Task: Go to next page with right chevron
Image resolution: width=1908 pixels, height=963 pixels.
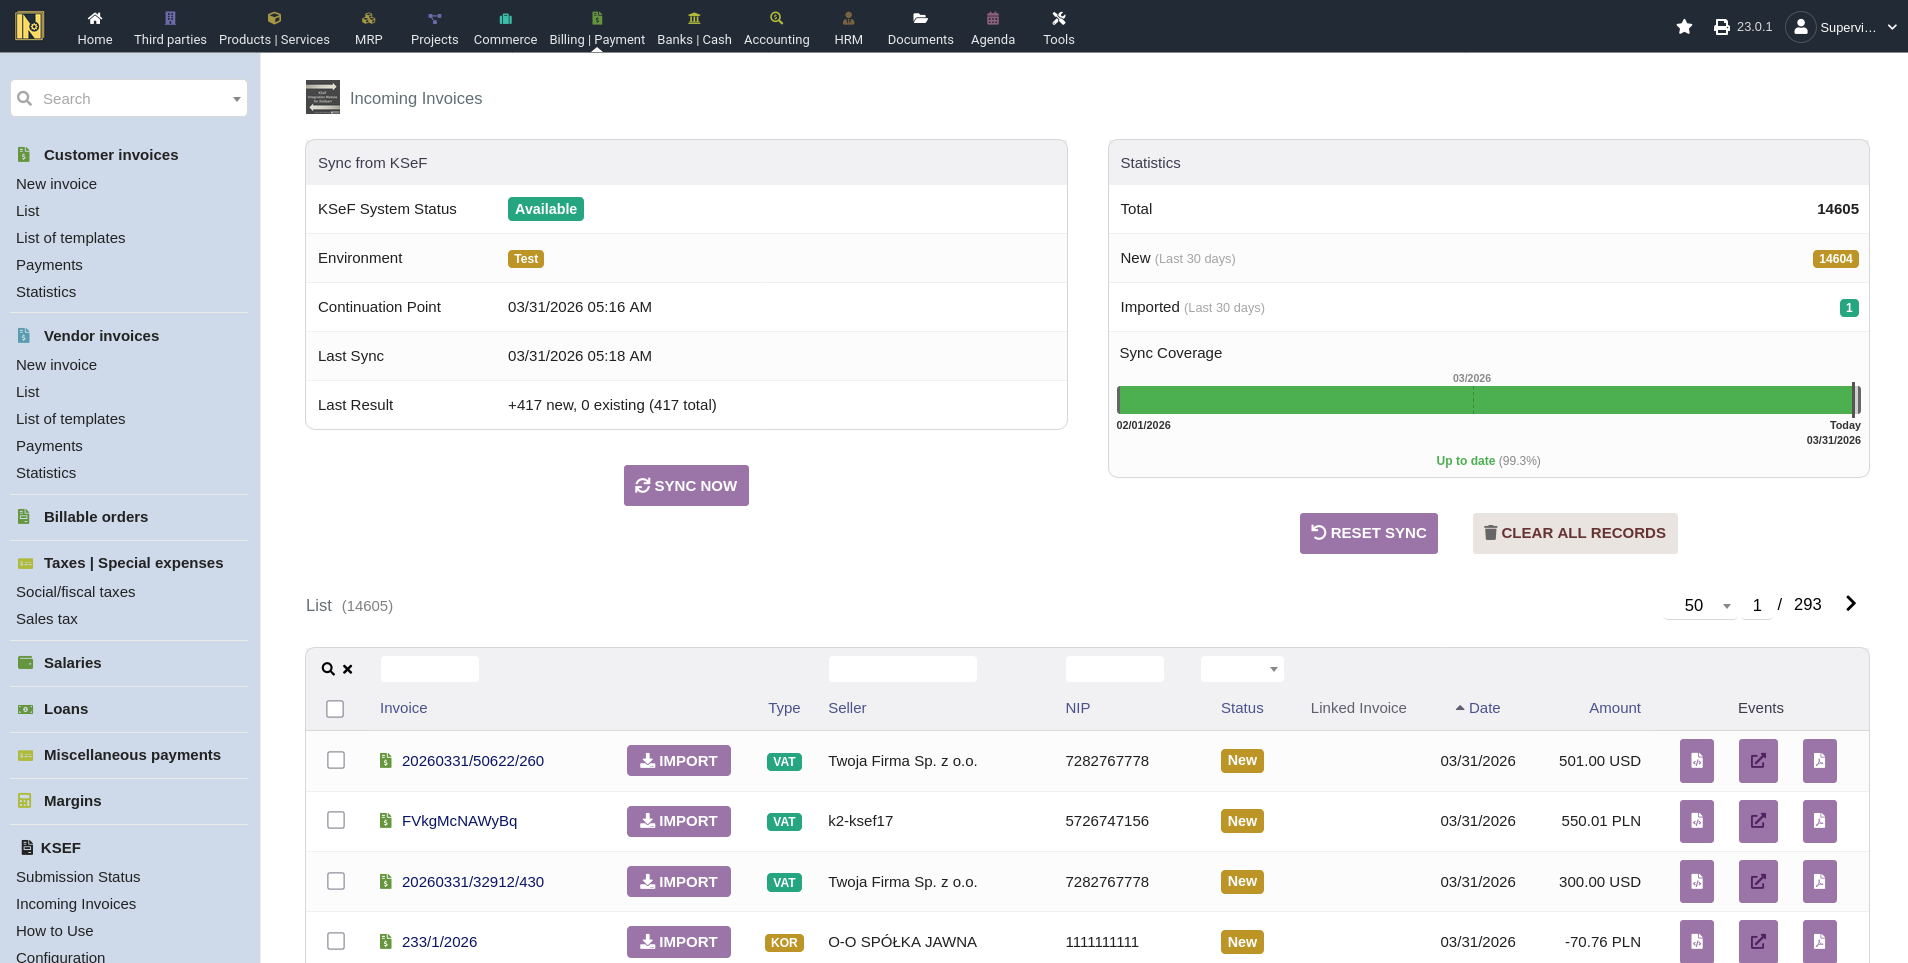Action: click(x=1850, y=604)
